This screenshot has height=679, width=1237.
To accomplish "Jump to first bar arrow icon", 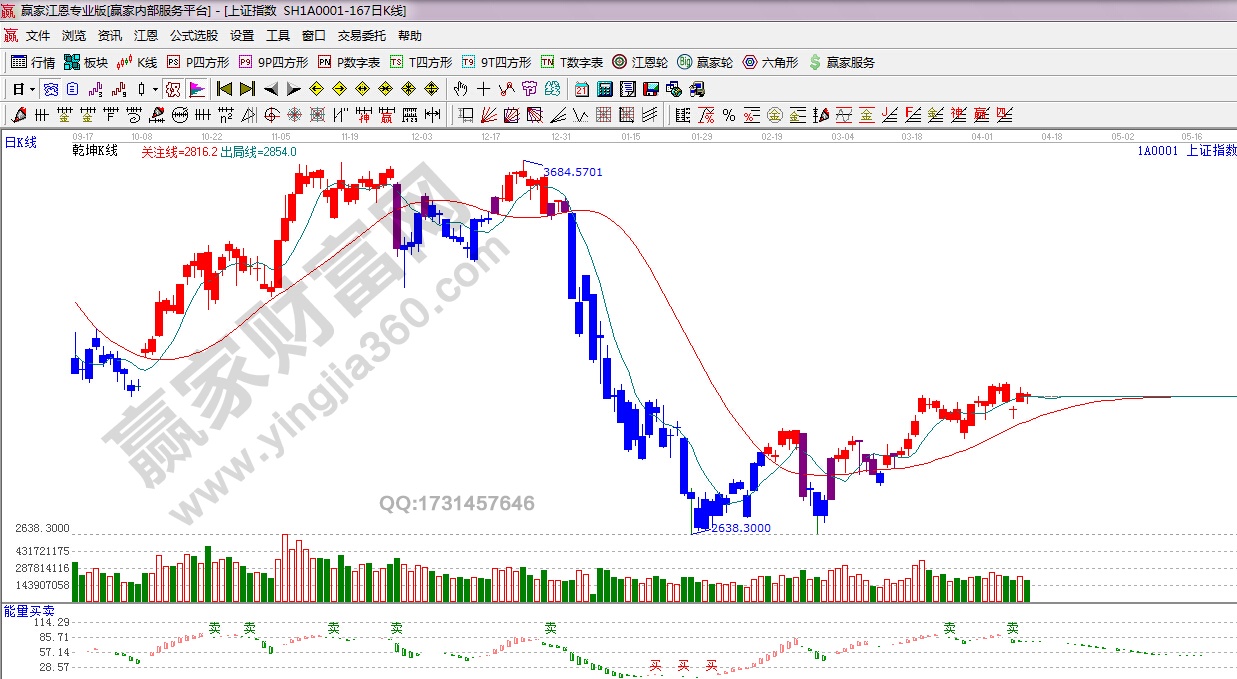I will point(225,89).
